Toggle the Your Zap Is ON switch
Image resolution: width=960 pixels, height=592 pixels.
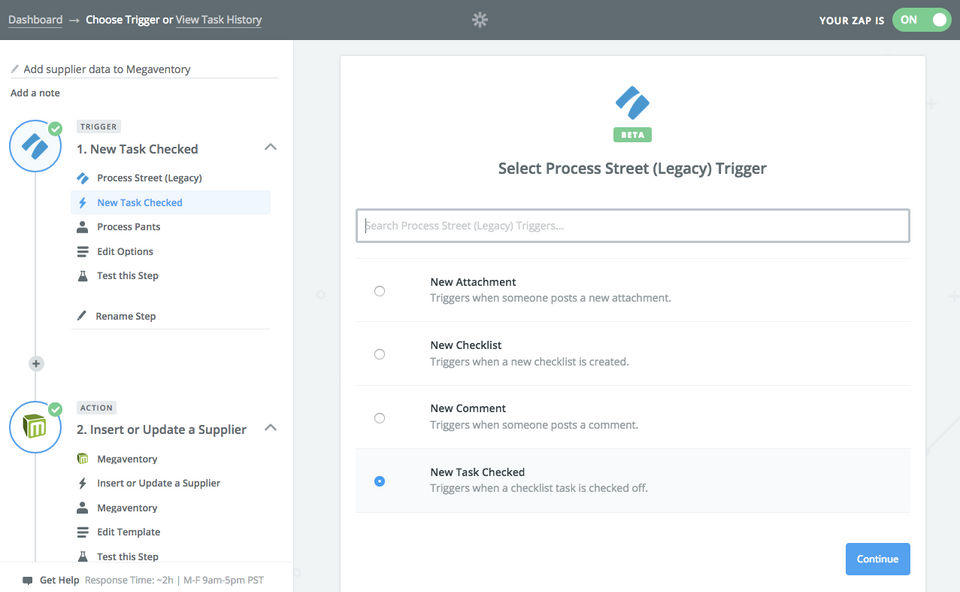click(x=921, y=19)
